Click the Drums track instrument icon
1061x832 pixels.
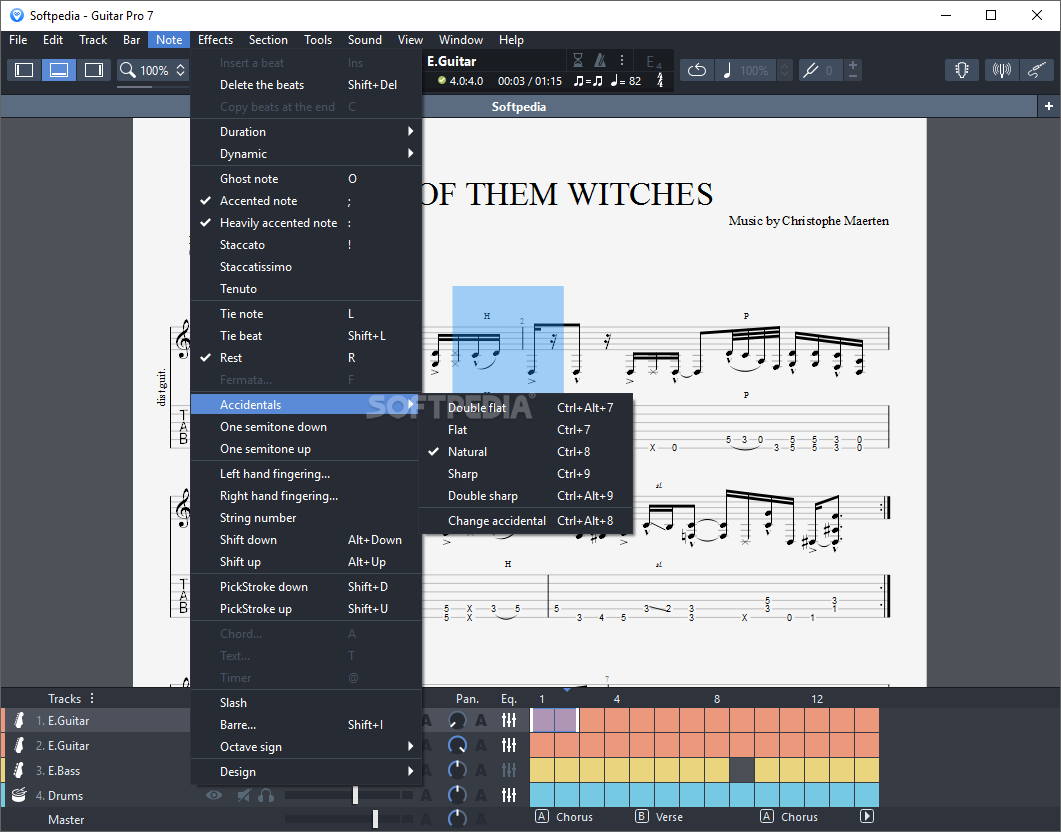19,795
